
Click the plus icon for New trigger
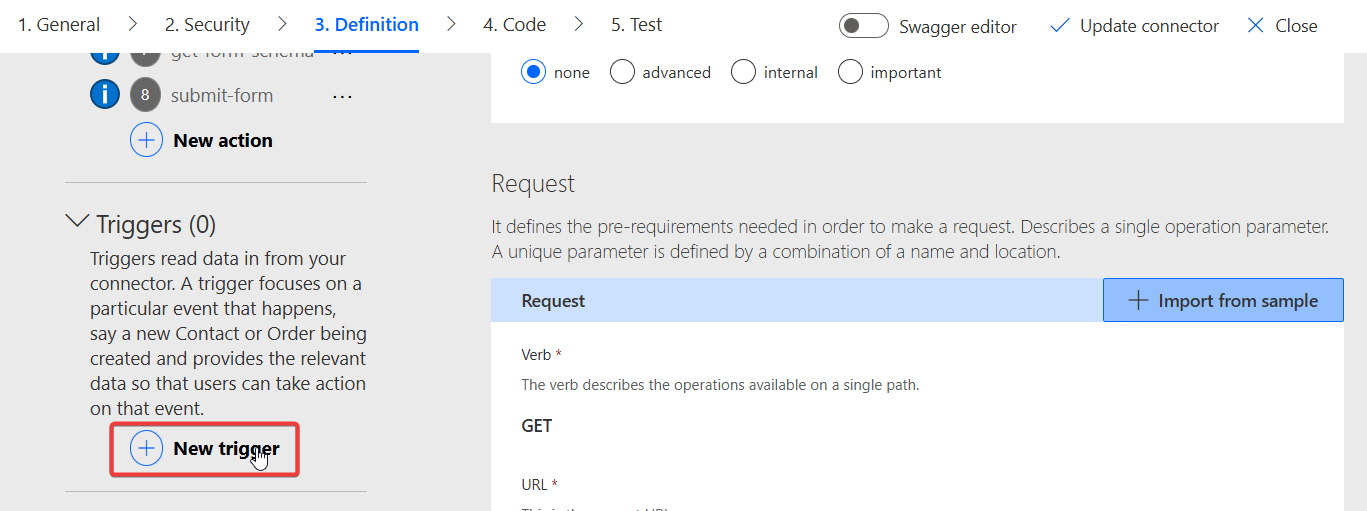point(146,448)
